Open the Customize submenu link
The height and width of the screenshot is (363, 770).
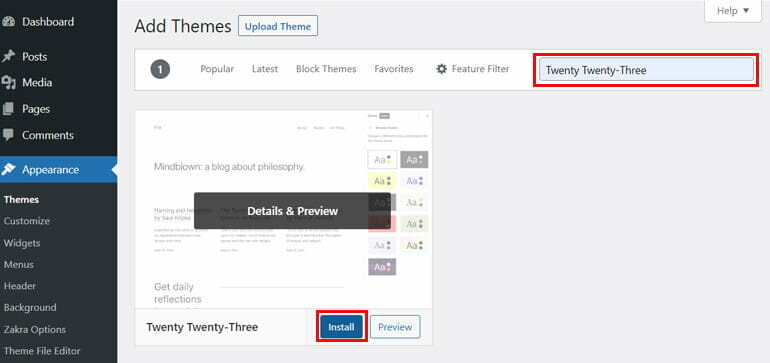coord(27,221)
